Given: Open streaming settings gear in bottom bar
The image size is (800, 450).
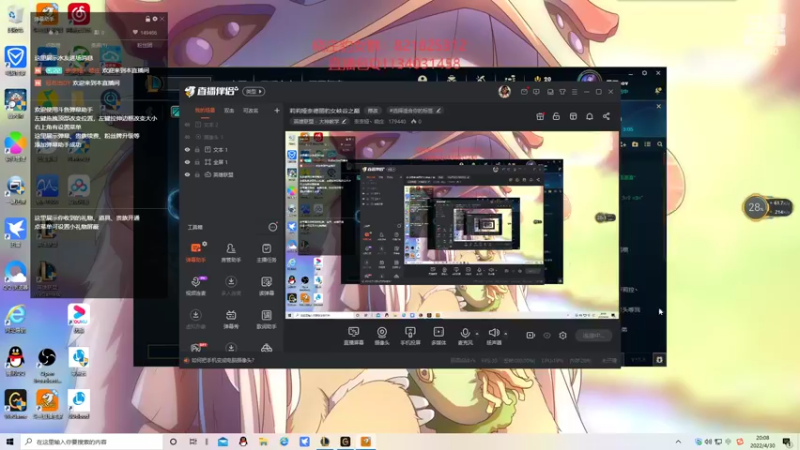Looking at the screenshot, I should pos(563,335).
